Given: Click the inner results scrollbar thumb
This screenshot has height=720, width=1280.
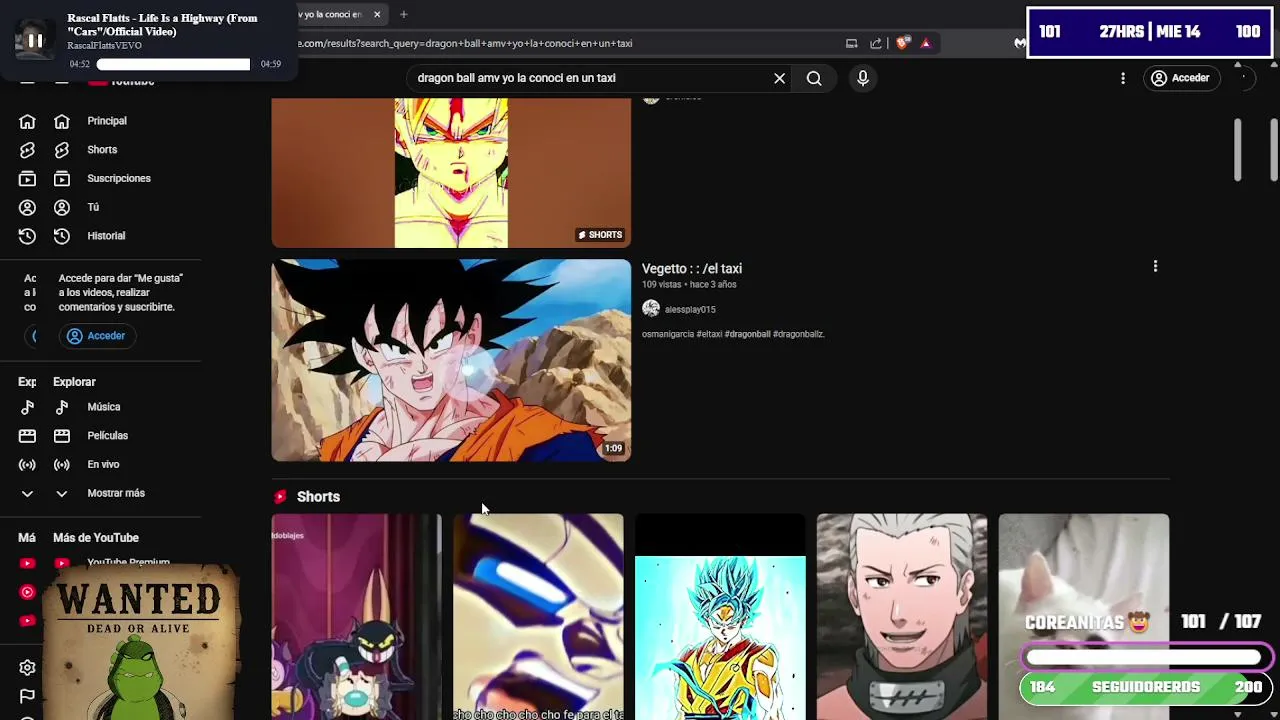Looking at the screenshot, I should (x=1238, y=150).
